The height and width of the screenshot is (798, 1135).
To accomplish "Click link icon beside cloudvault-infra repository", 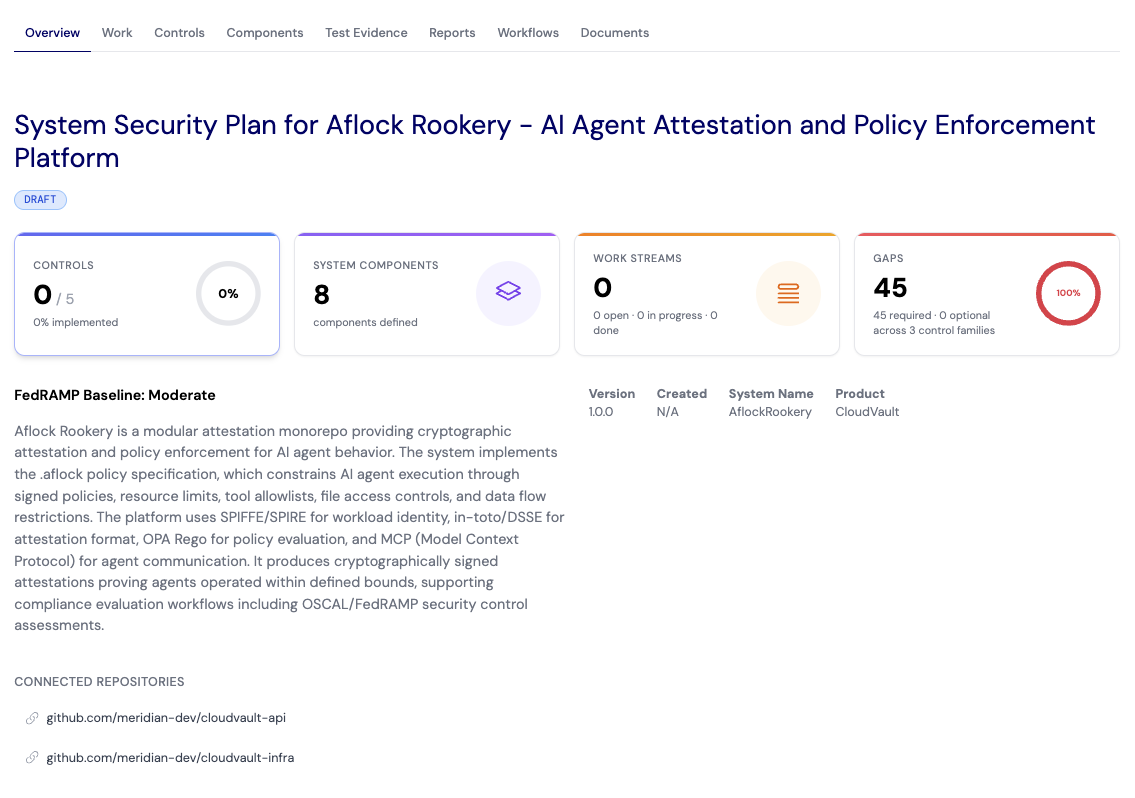I will [32, 757].
